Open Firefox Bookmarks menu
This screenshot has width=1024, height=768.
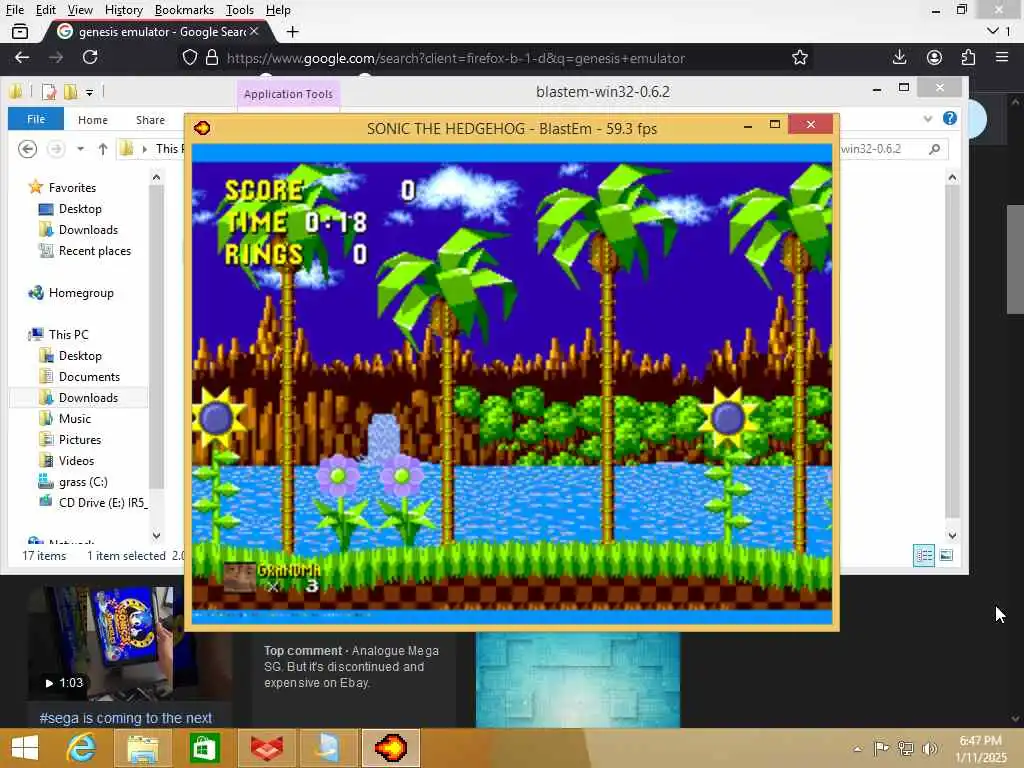point(184,10)
